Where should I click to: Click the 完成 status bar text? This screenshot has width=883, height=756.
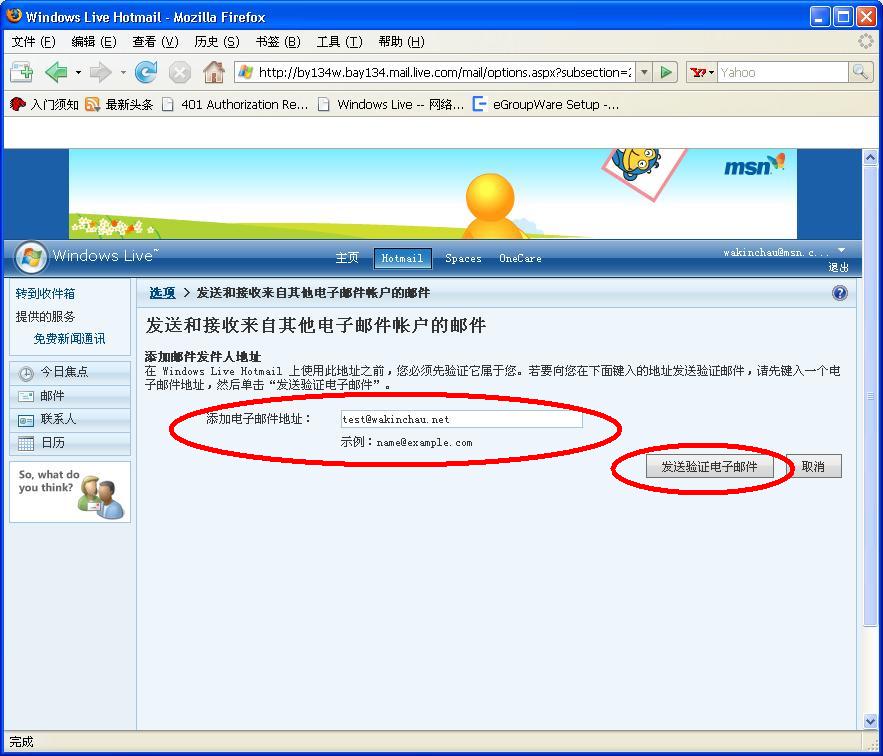point(21,741)
